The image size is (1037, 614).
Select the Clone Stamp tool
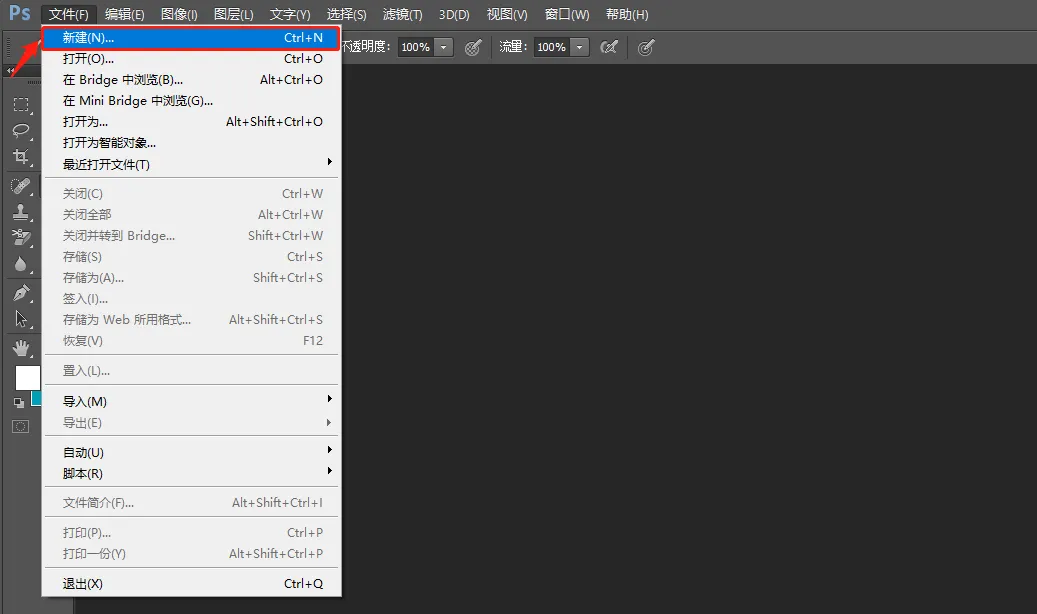click(21, 212)
